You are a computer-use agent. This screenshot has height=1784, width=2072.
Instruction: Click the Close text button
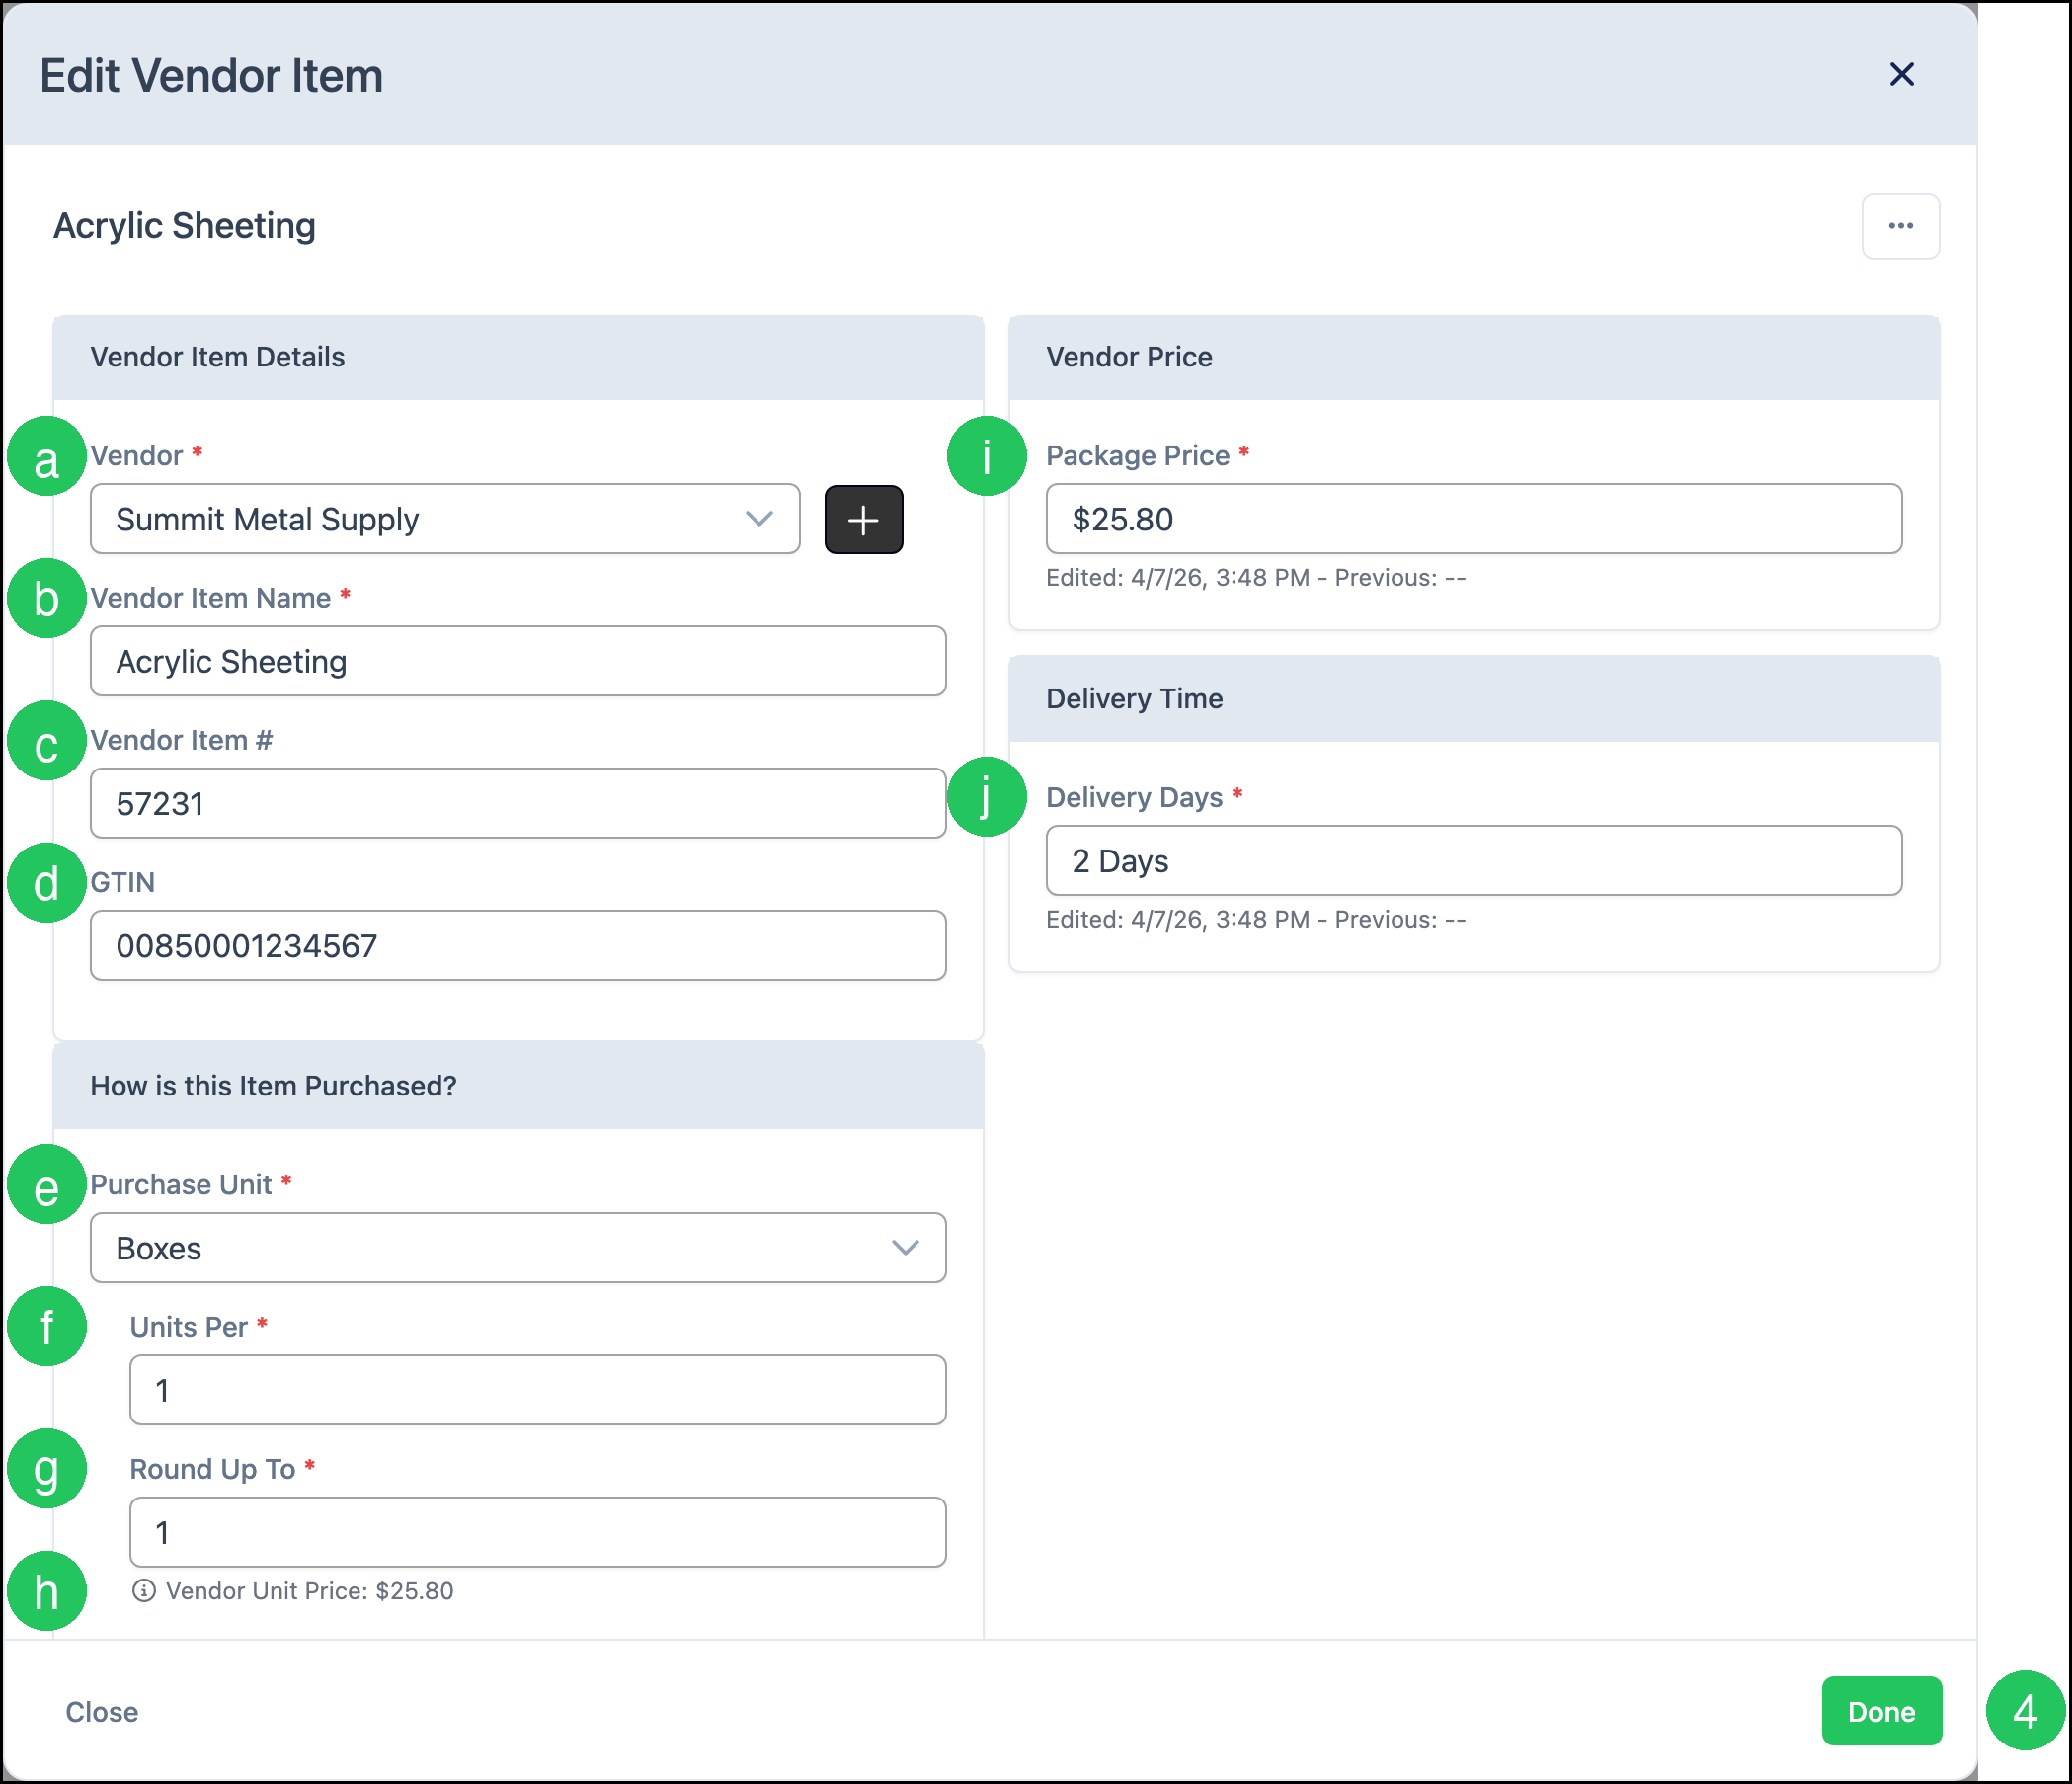tap(102, 1711)
